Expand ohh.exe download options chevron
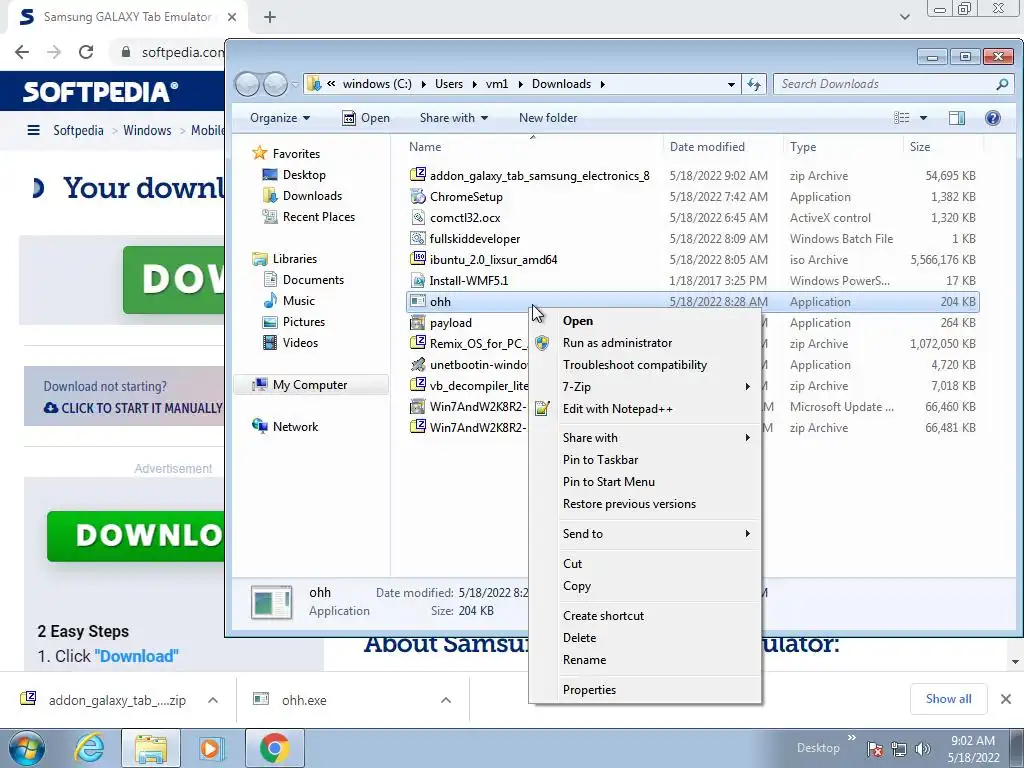The height and width of the screenshot is (768, 1024). point(446,699)
